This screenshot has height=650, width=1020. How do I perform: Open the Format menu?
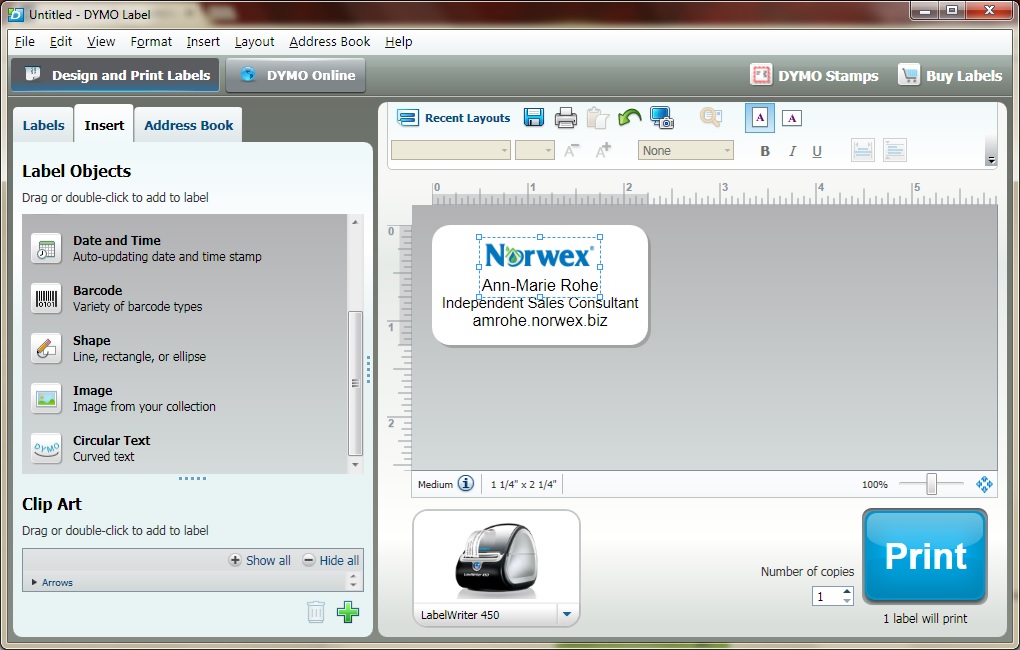click(x=151, y=42)
